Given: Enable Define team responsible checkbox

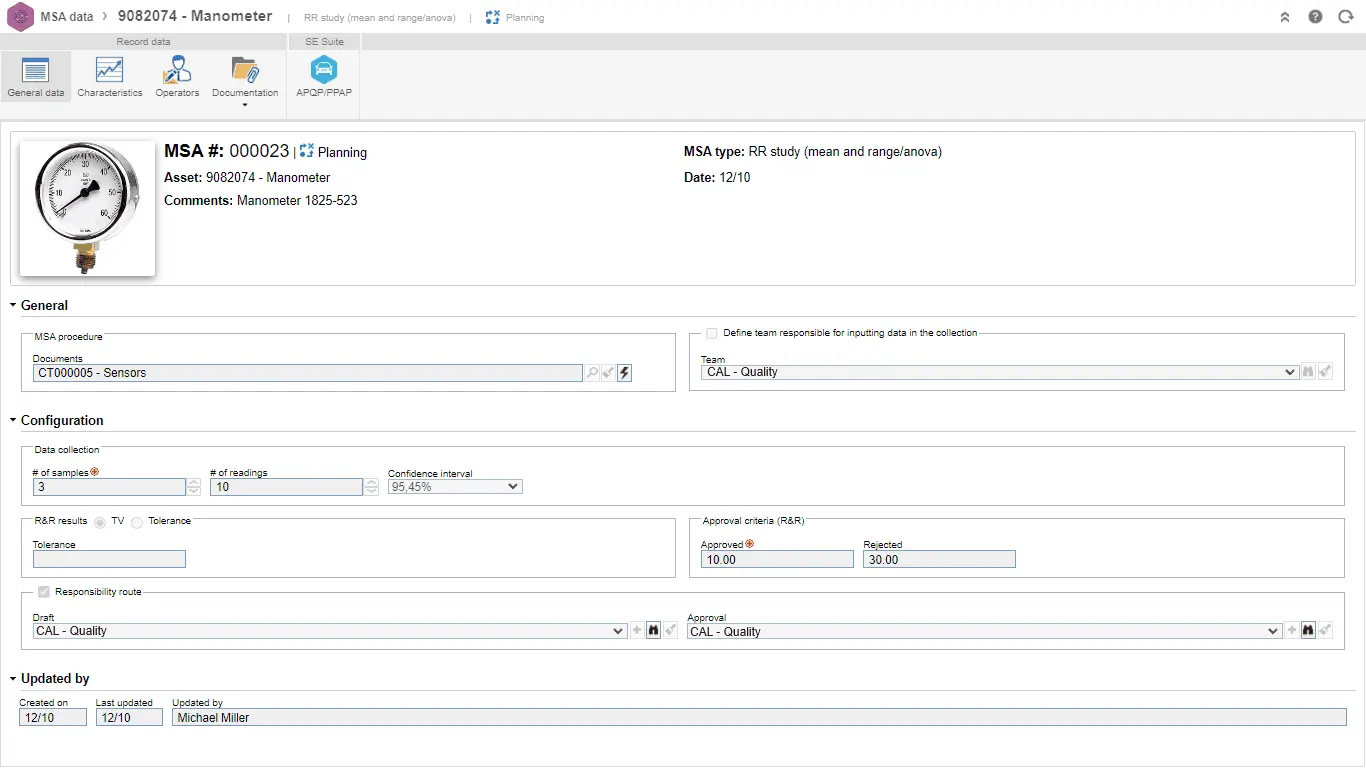Looking at the screenshot, I should (x=712, y=333).
